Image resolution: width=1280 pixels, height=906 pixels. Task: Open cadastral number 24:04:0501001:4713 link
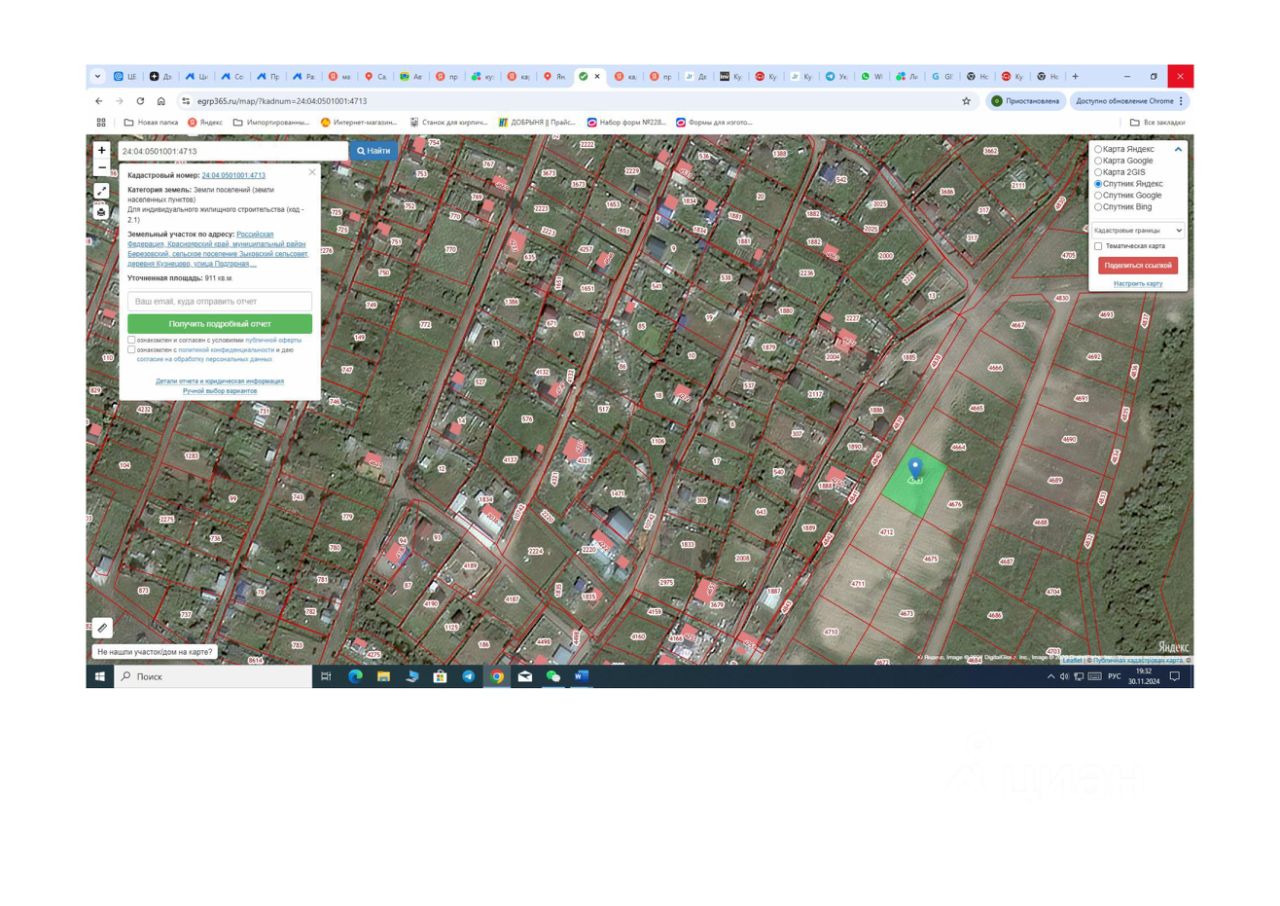click(233, 175)
